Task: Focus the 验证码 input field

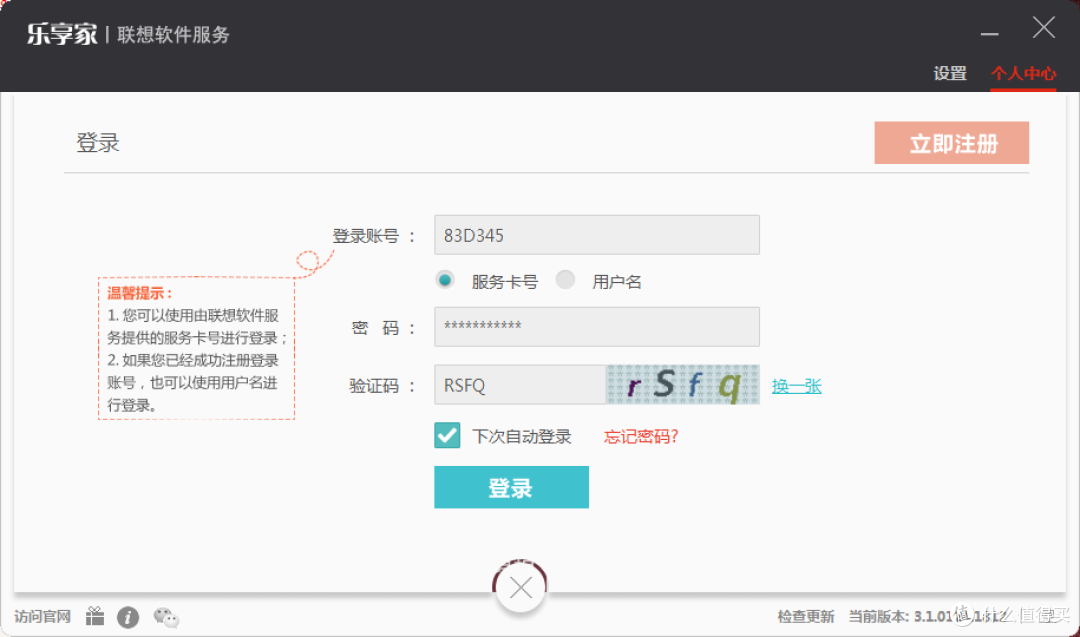Action: coord(520,384)
